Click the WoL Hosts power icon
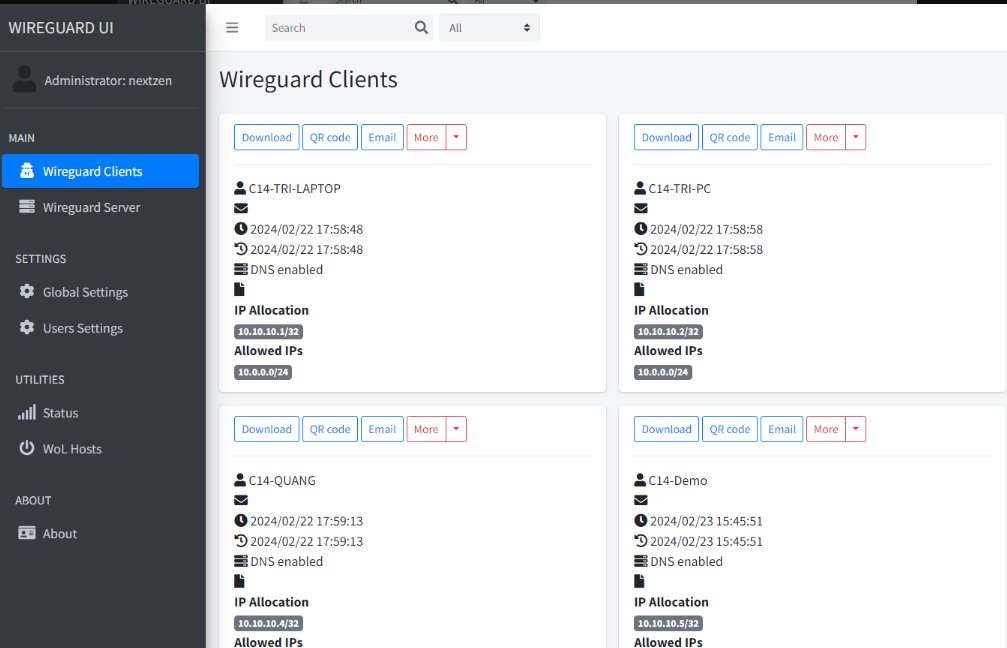Screen dimensions: 1007x648 [26, 448]
